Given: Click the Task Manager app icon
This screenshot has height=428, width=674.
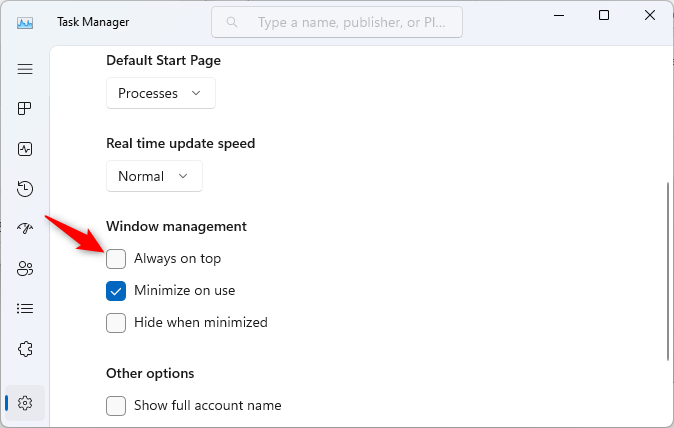Looking at the screenshot, I should click(26, 21).
